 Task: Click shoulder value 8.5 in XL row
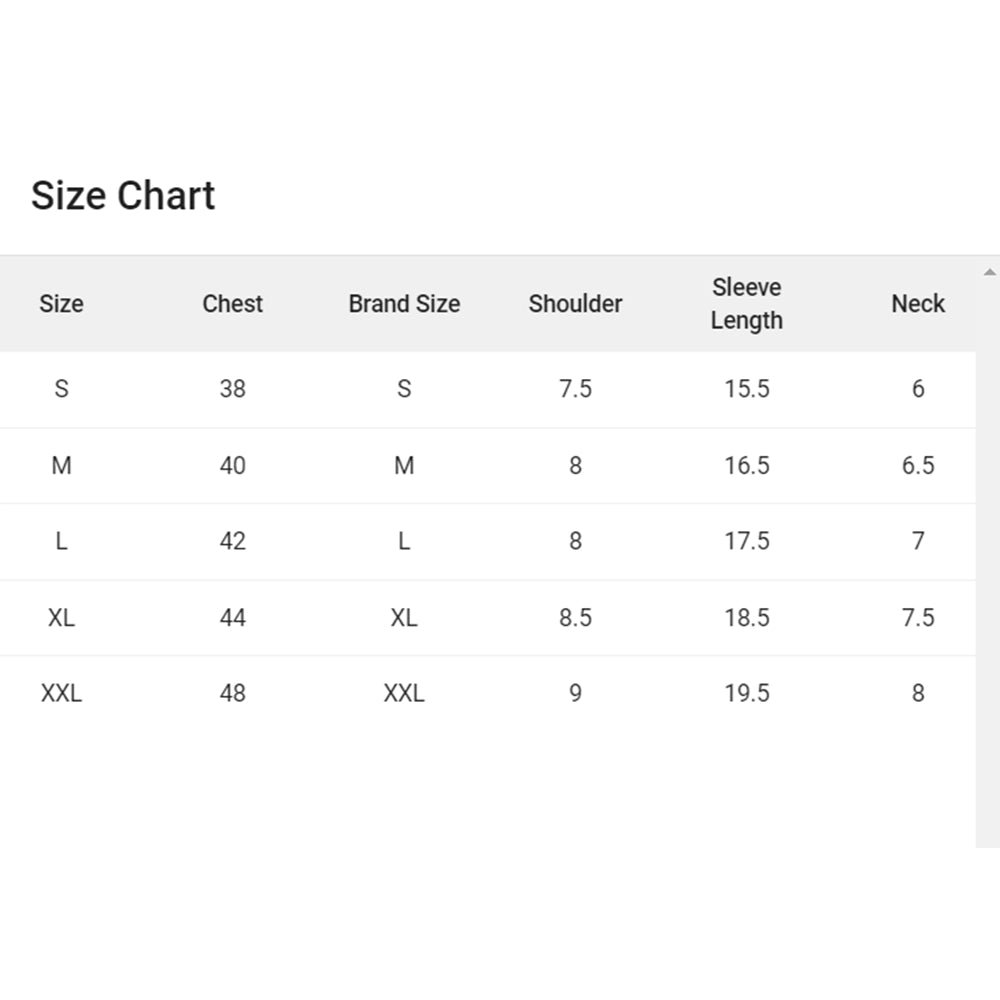pyautogui.click(x=575, y=617)
